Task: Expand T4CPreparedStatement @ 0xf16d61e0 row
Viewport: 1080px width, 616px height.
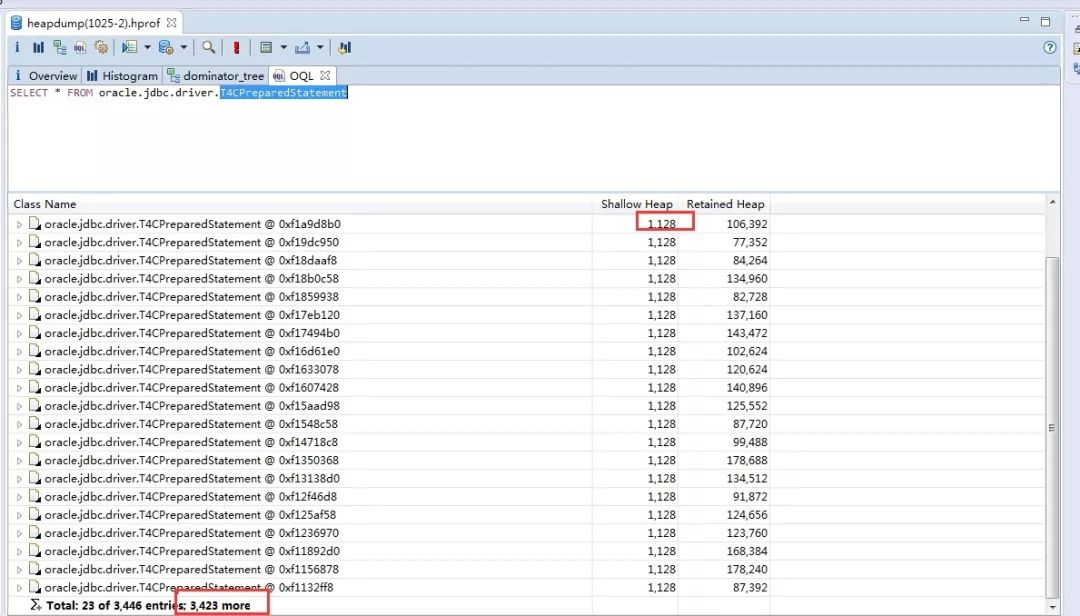Action: click(19, 351)
